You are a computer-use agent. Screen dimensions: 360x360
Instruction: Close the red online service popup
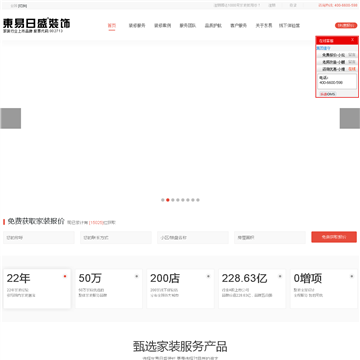(352, 40)
